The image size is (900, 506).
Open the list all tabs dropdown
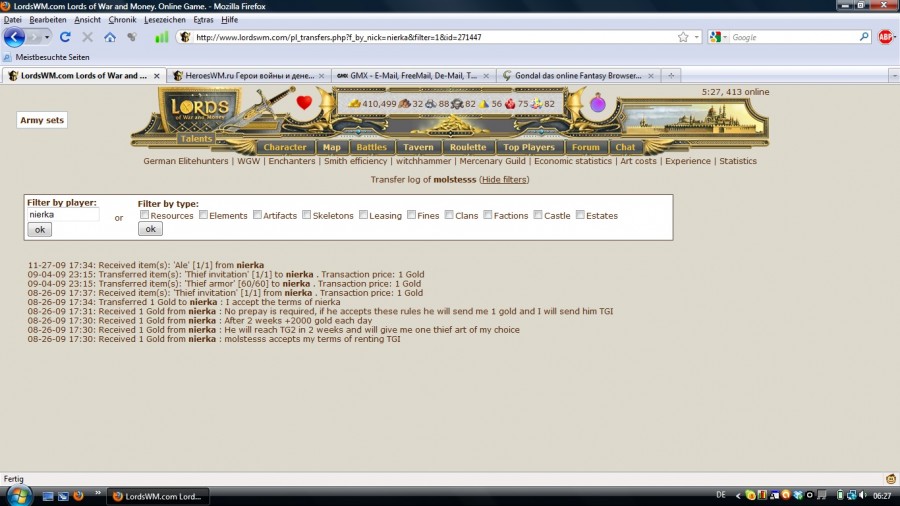[x=894, y=76]
